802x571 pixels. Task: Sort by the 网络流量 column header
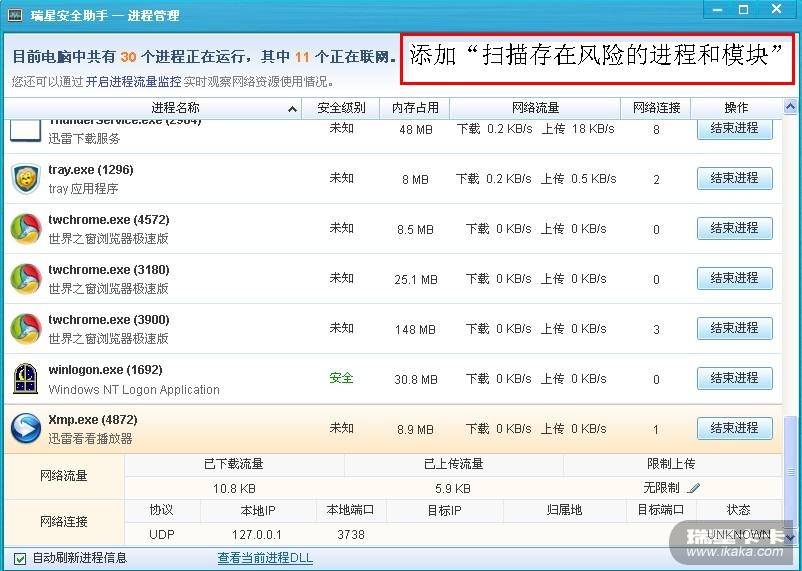pyautogui.click(x=535, y=108)
